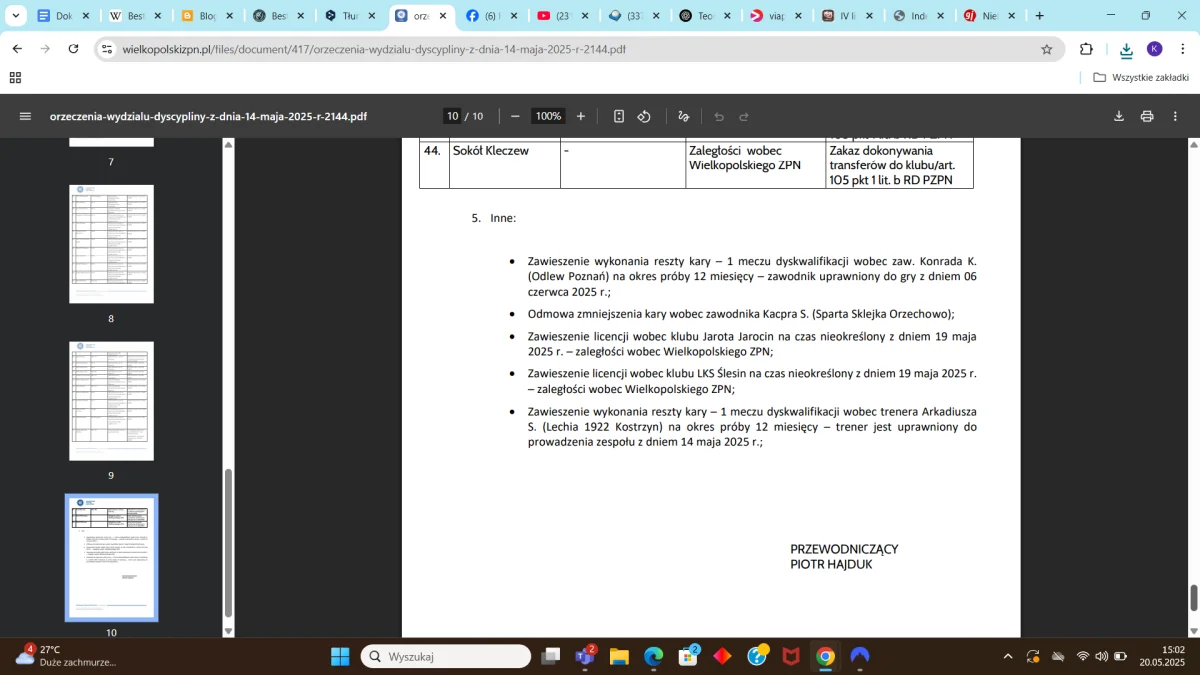Go forward to the next page
Viewport: 1200px width, 675px height.
click(45, 49)
